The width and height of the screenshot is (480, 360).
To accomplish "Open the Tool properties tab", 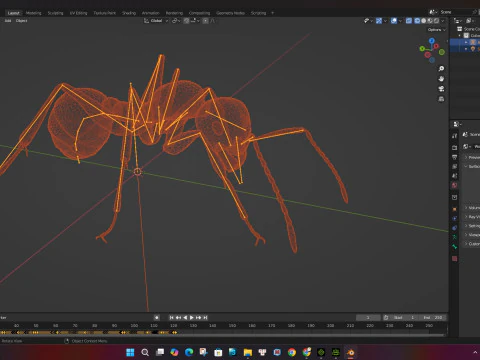I will coord(455,136).
